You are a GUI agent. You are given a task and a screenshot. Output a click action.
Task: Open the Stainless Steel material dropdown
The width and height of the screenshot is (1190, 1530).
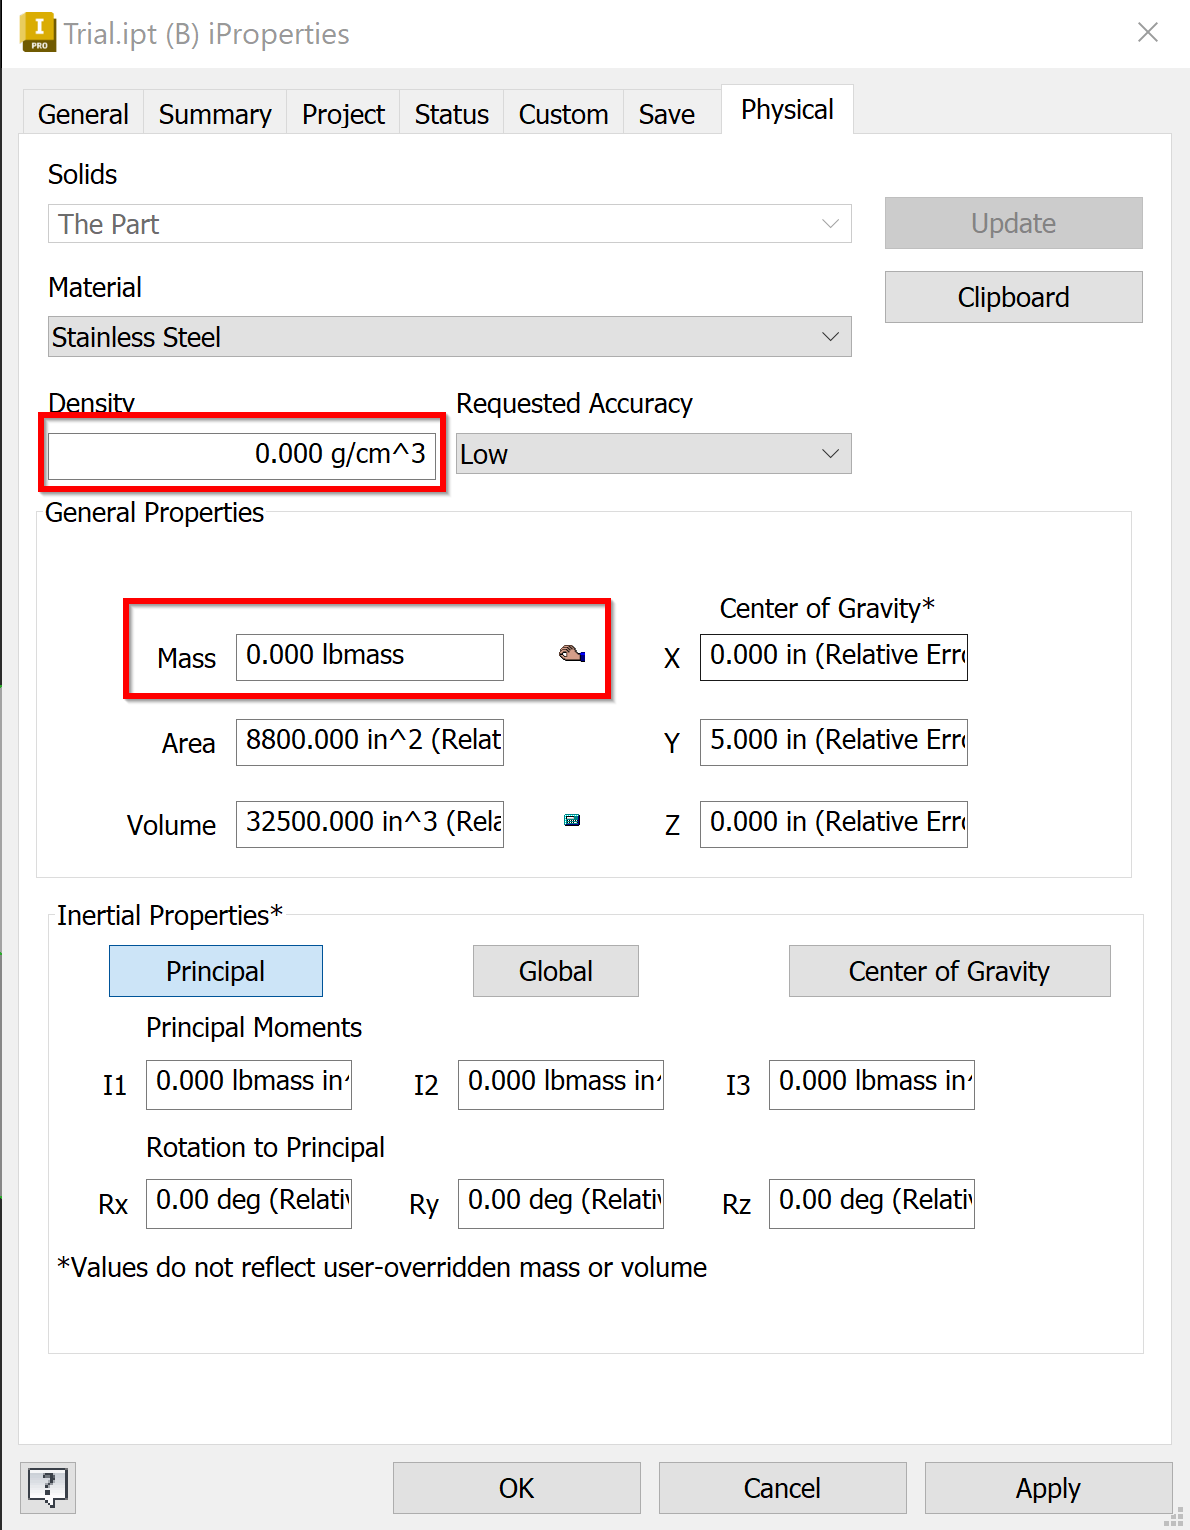click(449, 337)
